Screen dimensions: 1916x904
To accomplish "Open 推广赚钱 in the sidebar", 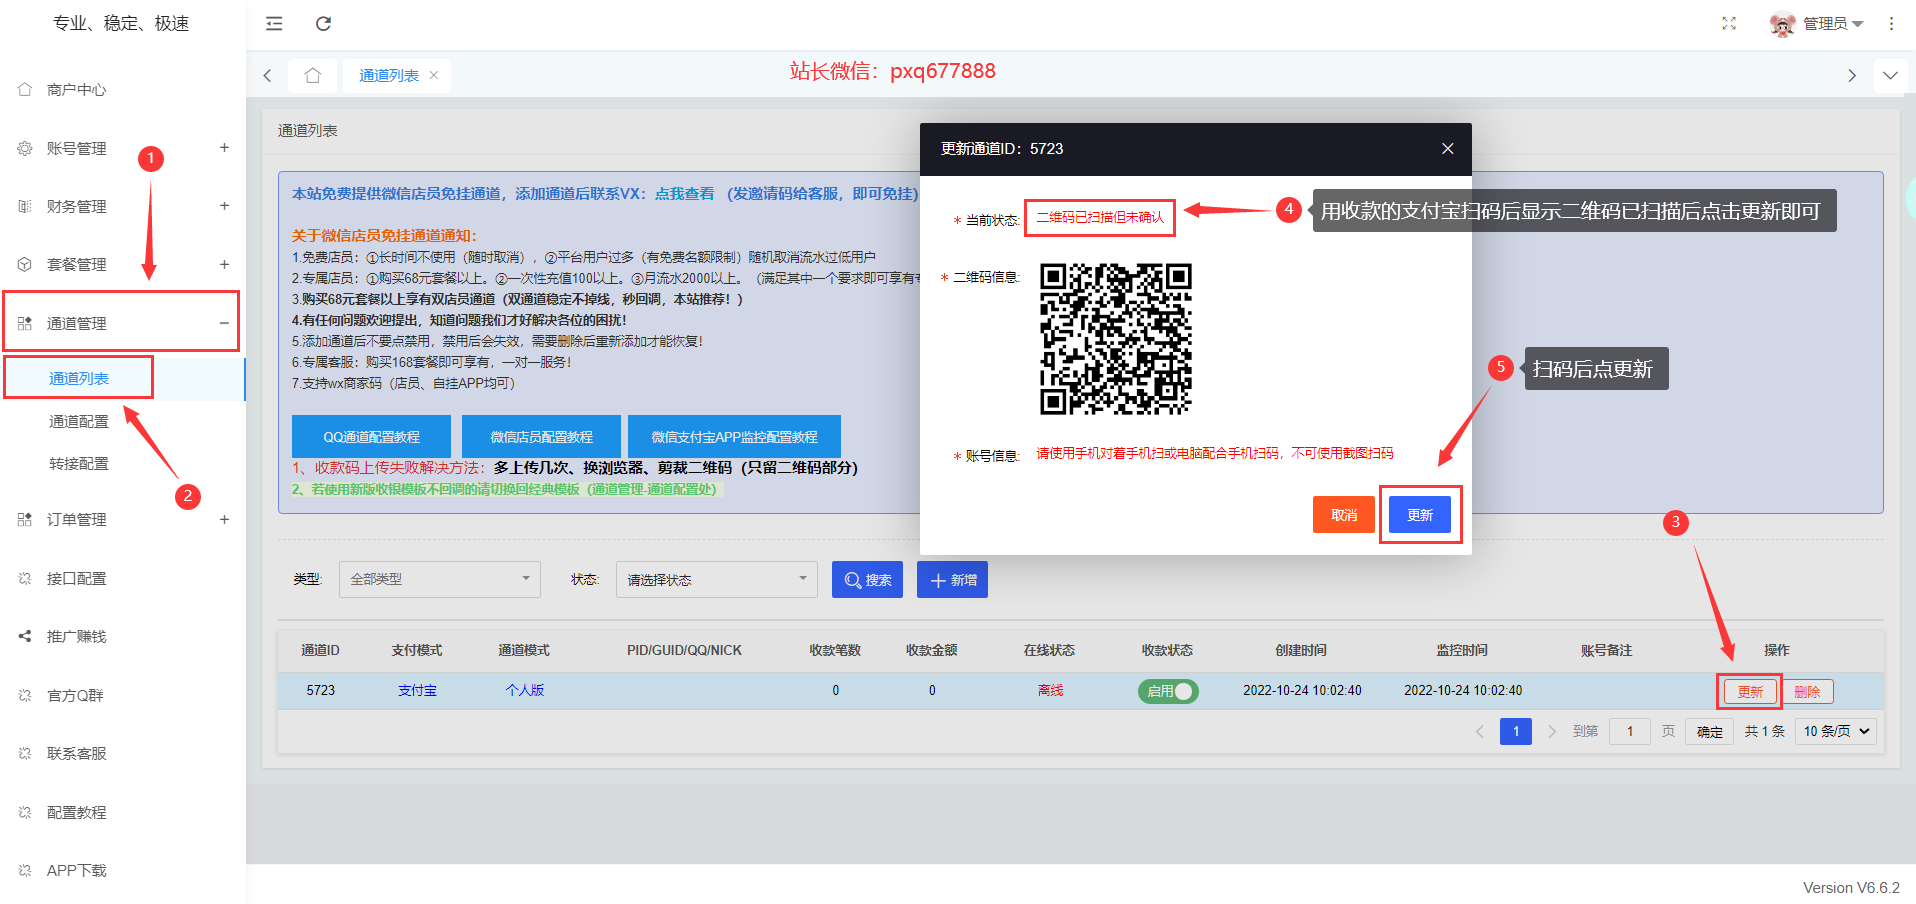I will tap(76, 636).
